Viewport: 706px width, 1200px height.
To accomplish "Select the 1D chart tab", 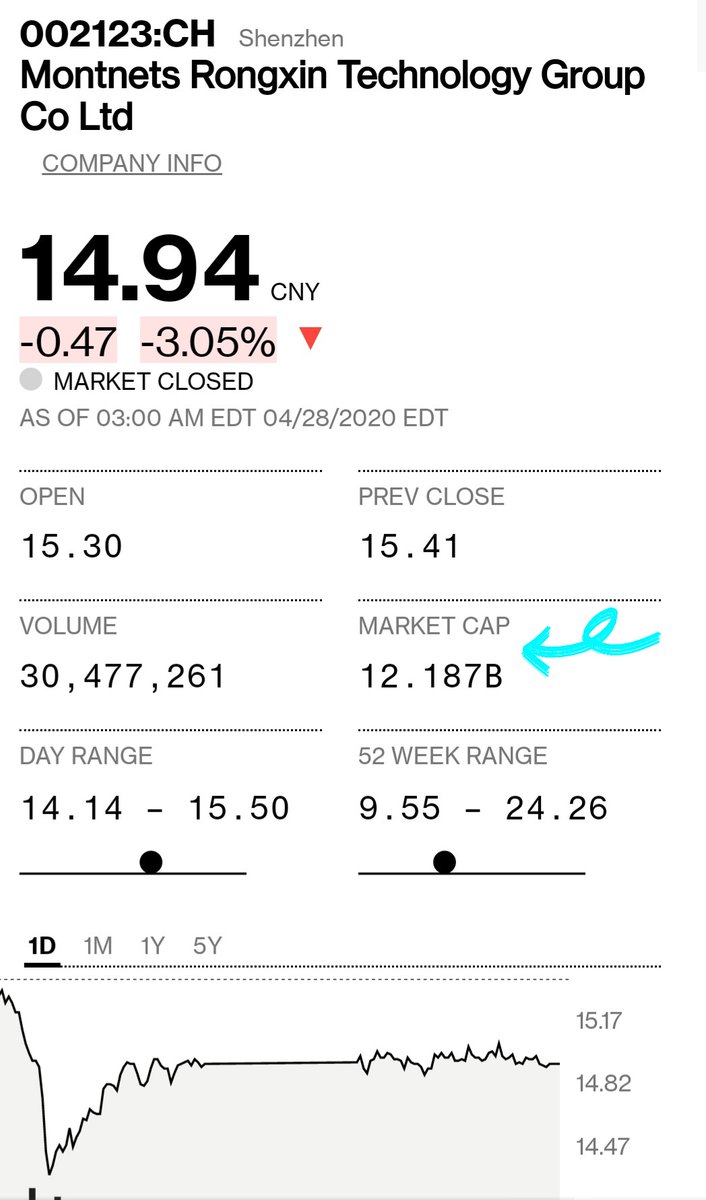I will [42, 945].
